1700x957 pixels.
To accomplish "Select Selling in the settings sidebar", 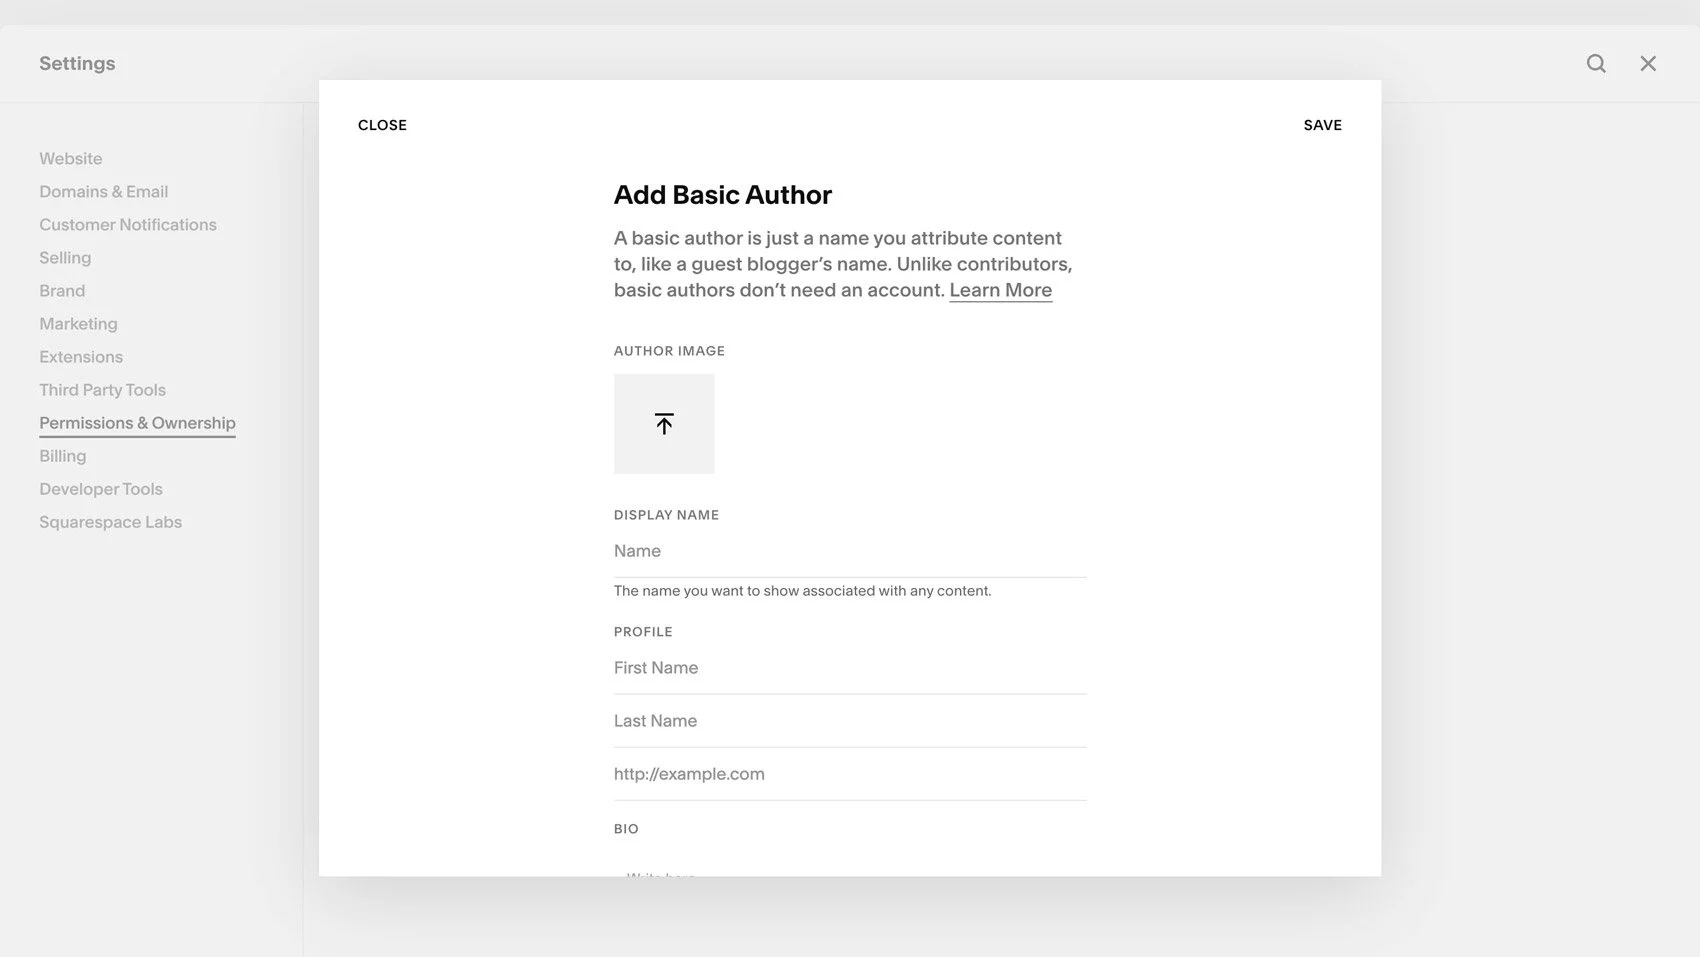I will coord(65,258).
